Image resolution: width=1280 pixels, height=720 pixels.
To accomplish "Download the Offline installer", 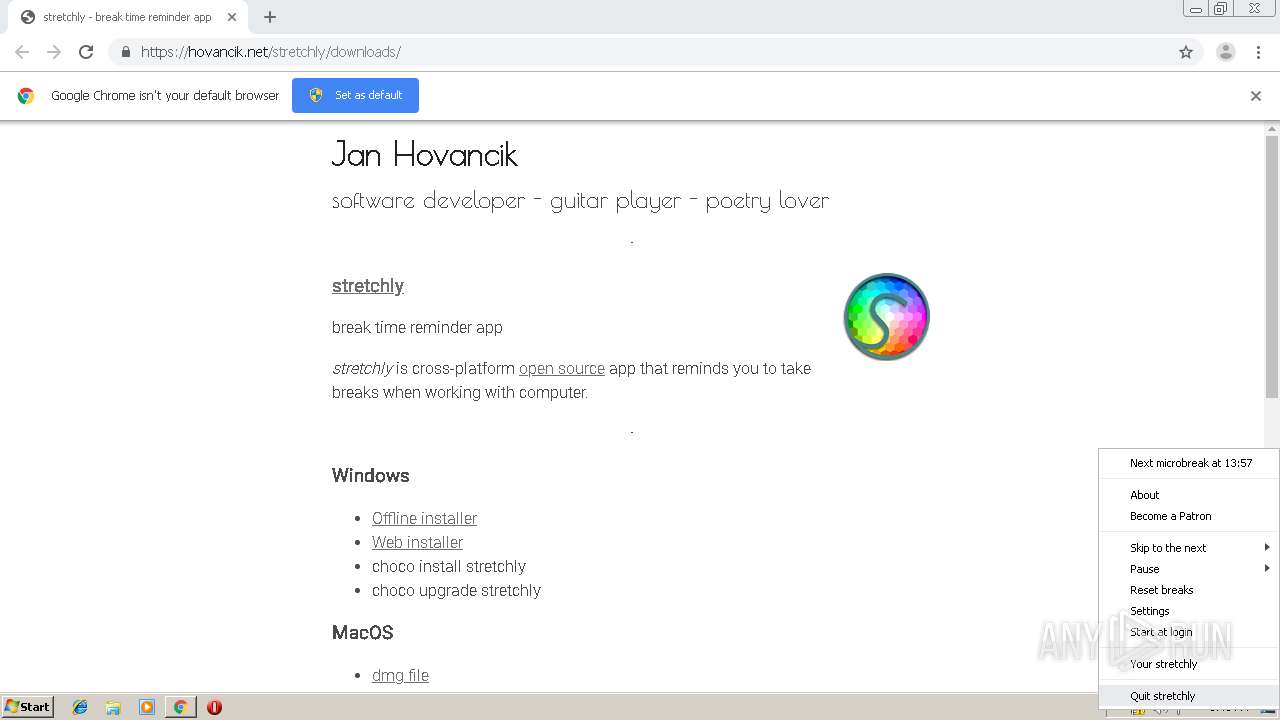I will 424,518.
